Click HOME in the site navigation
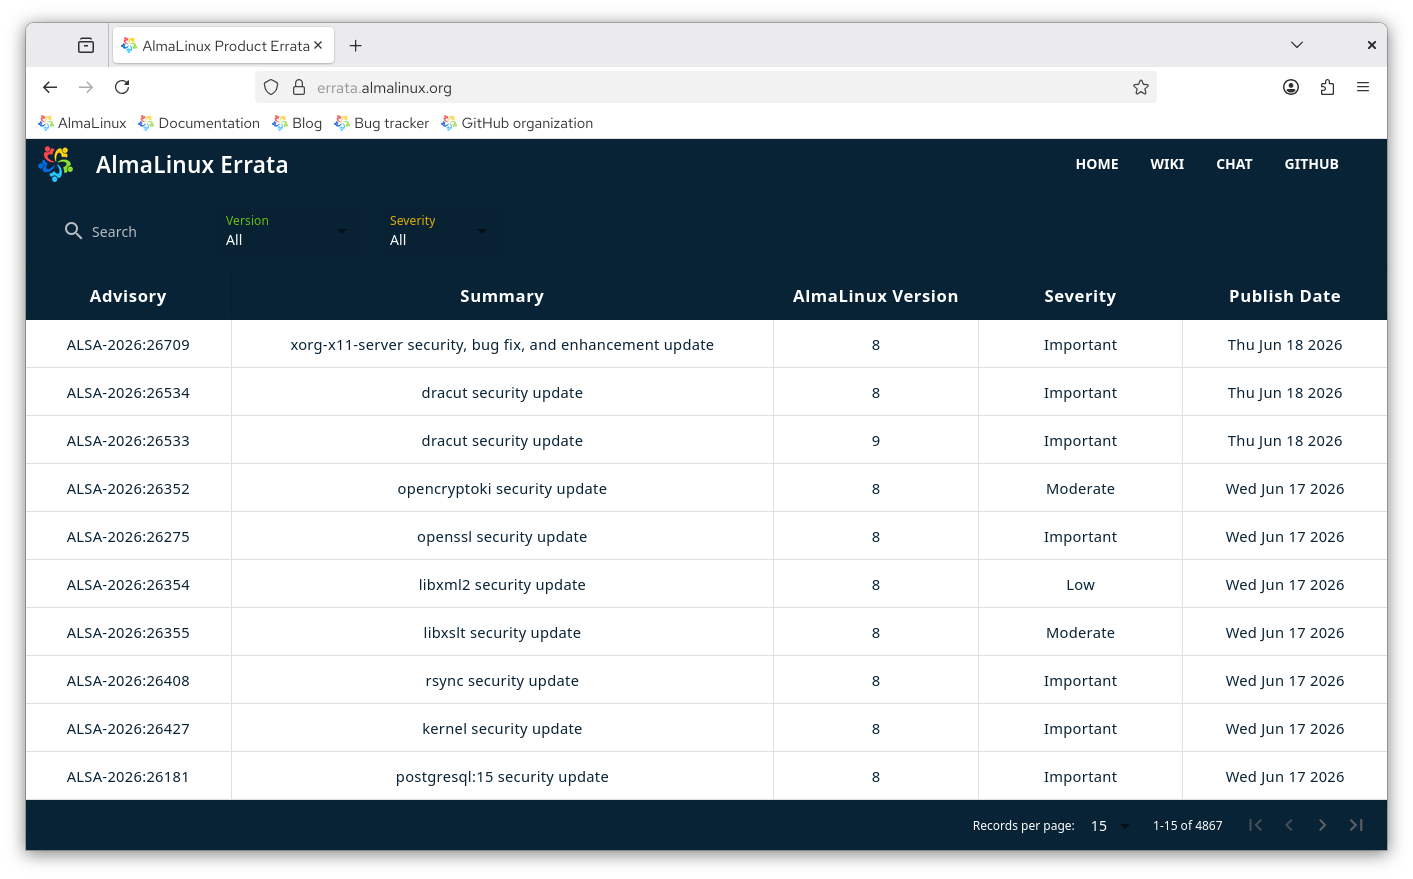The width and height of the screenshot is (1413, 879). [1097, 164]
